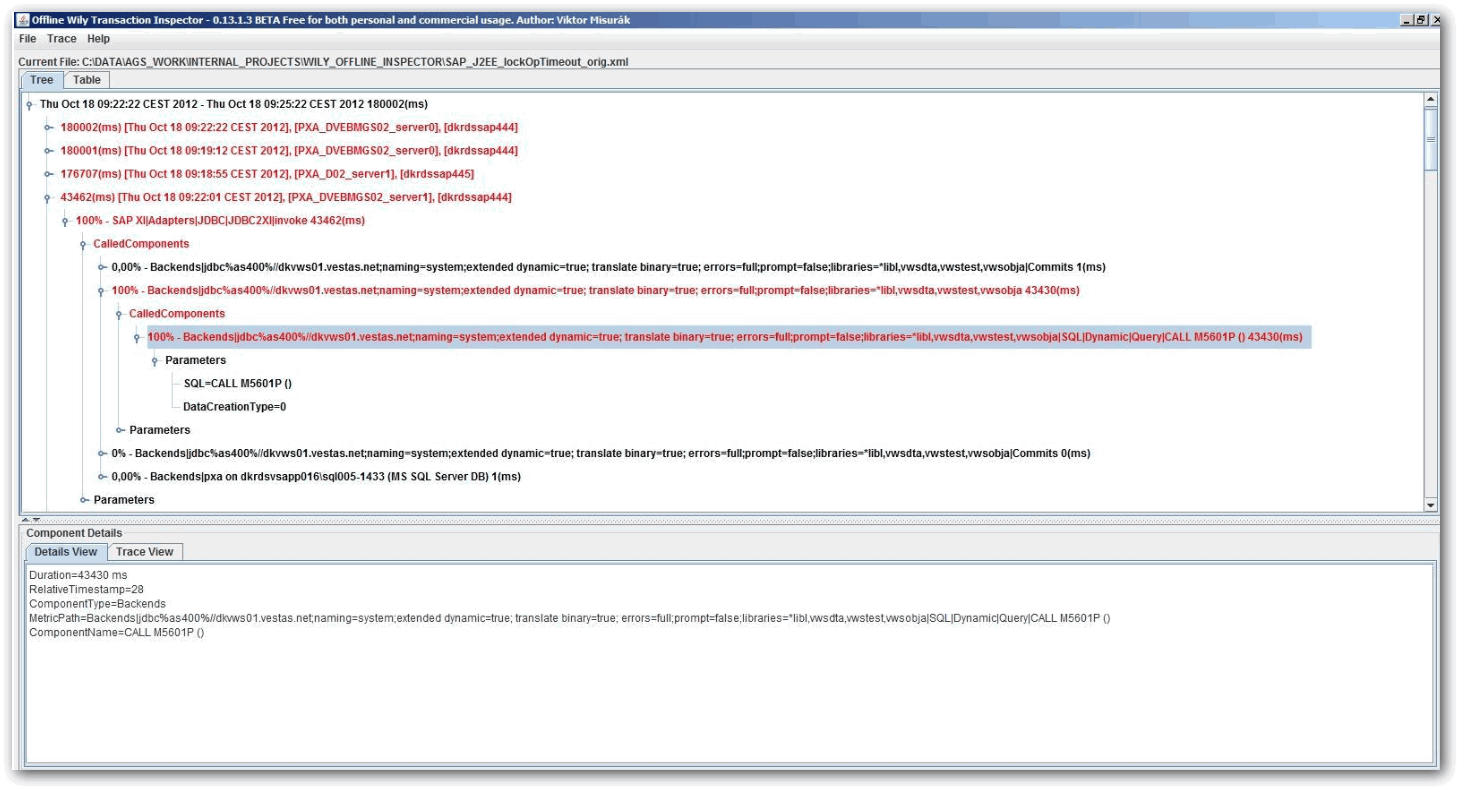Select the 180002(ms) PXA_DVEBMGS02_server0 row
1460x790 pixels.
click(x=289, y=127)
